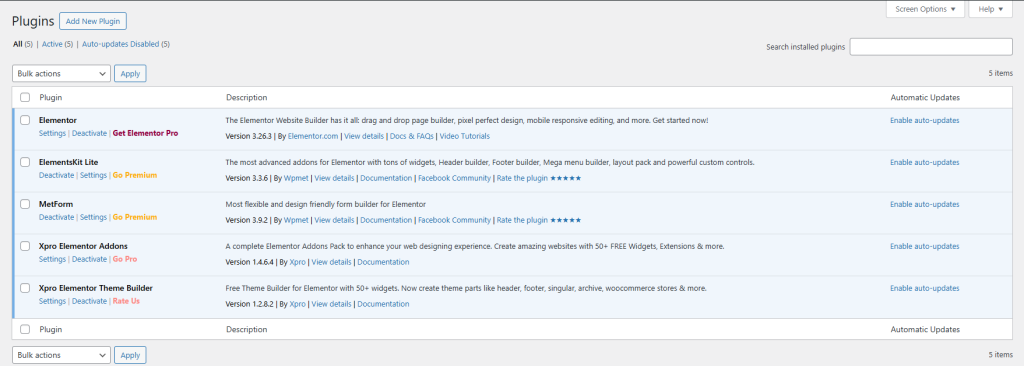Check the Xpro Elementor Theme Builder checkbox

pos(25,288)
